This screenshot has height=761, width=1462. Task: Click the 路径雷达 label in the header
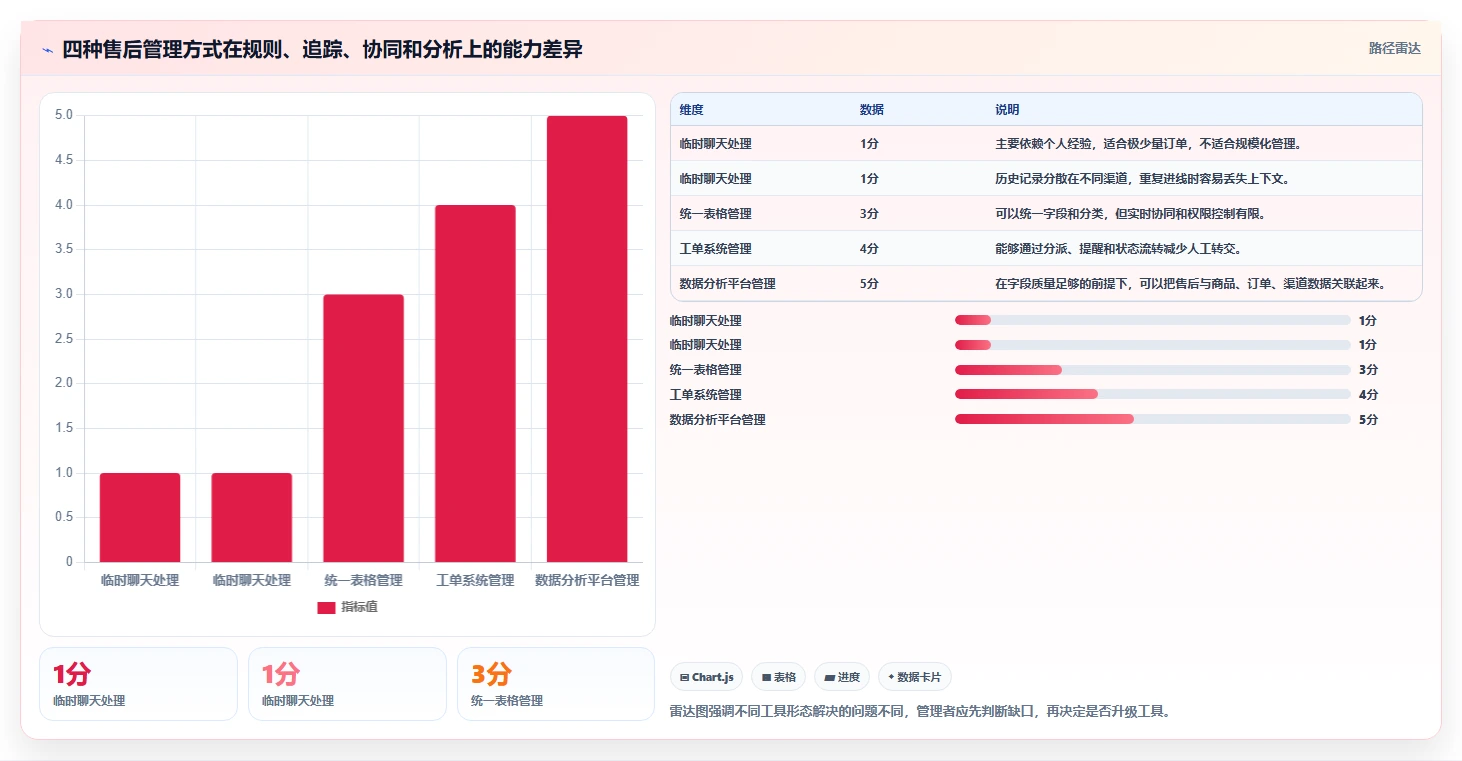coord(1394,48)
